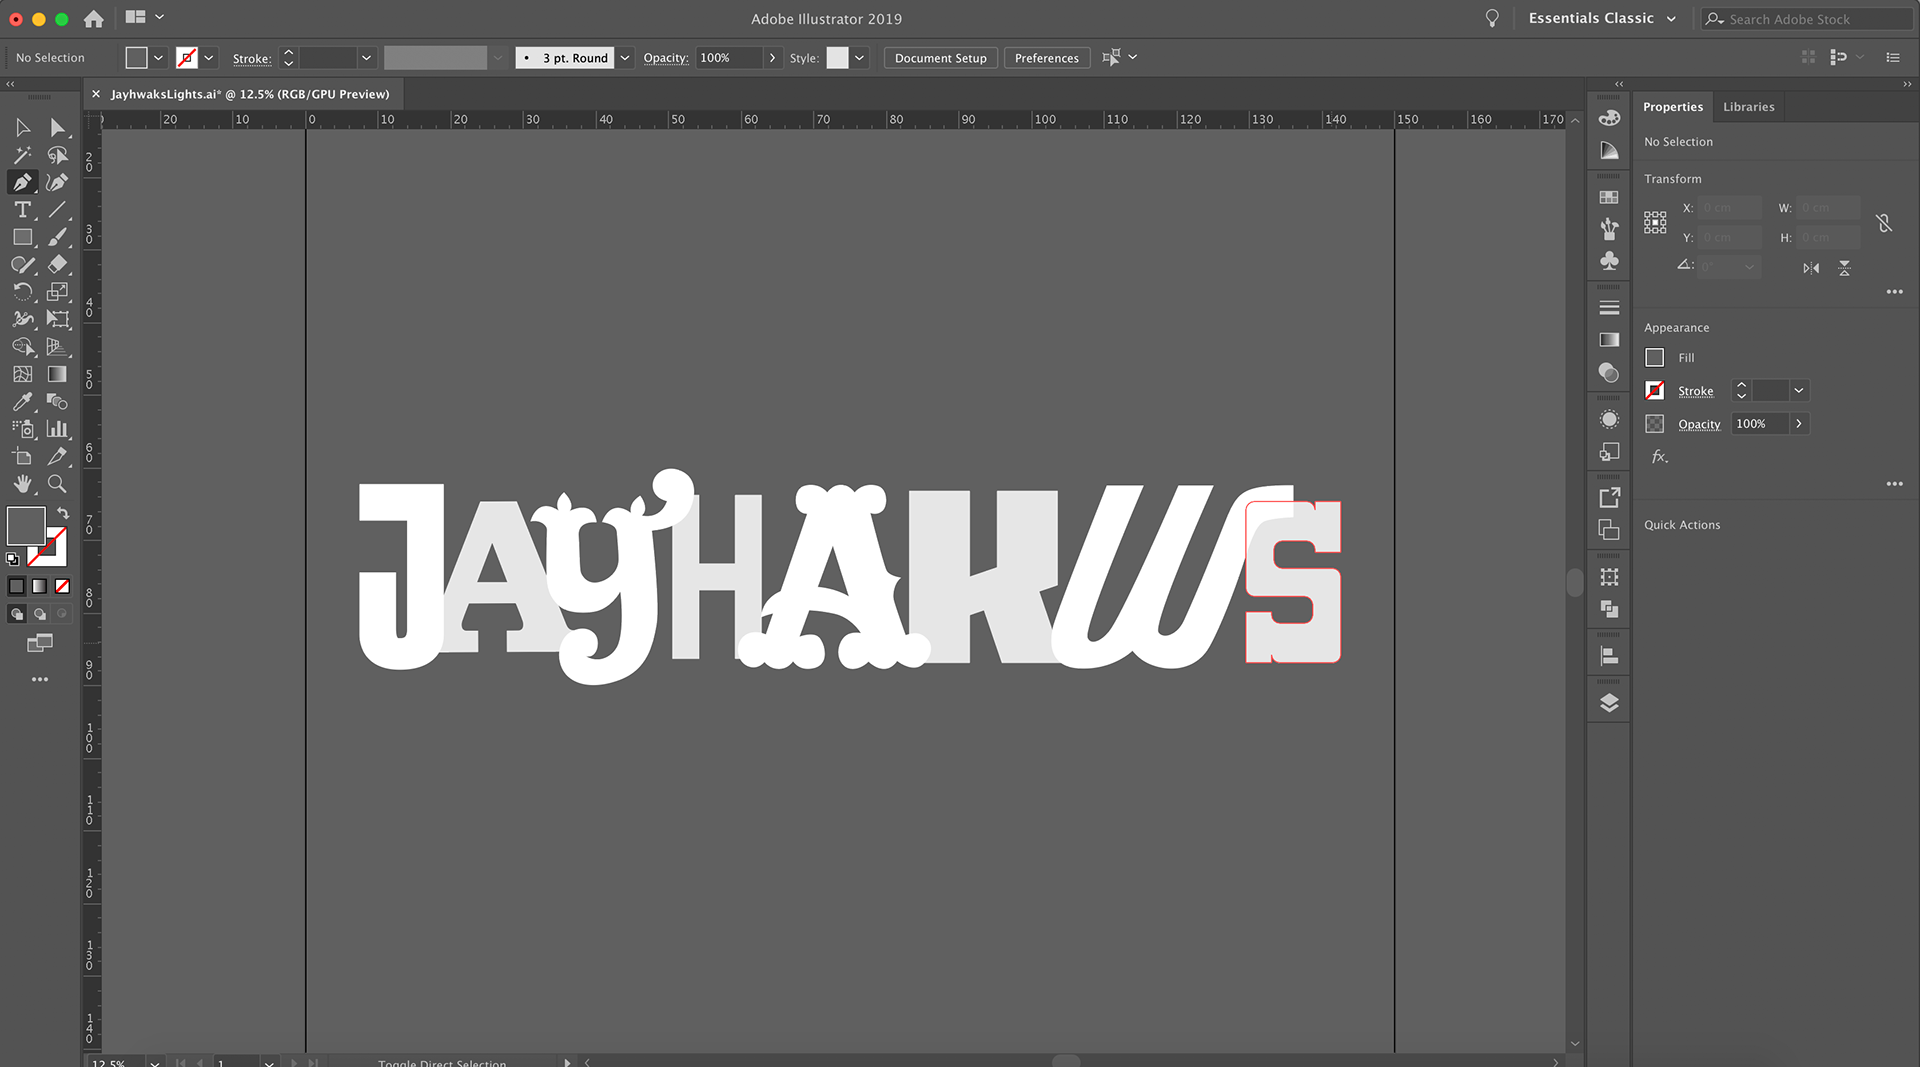Open the Discover lightbulb icon

(1492, 18)
